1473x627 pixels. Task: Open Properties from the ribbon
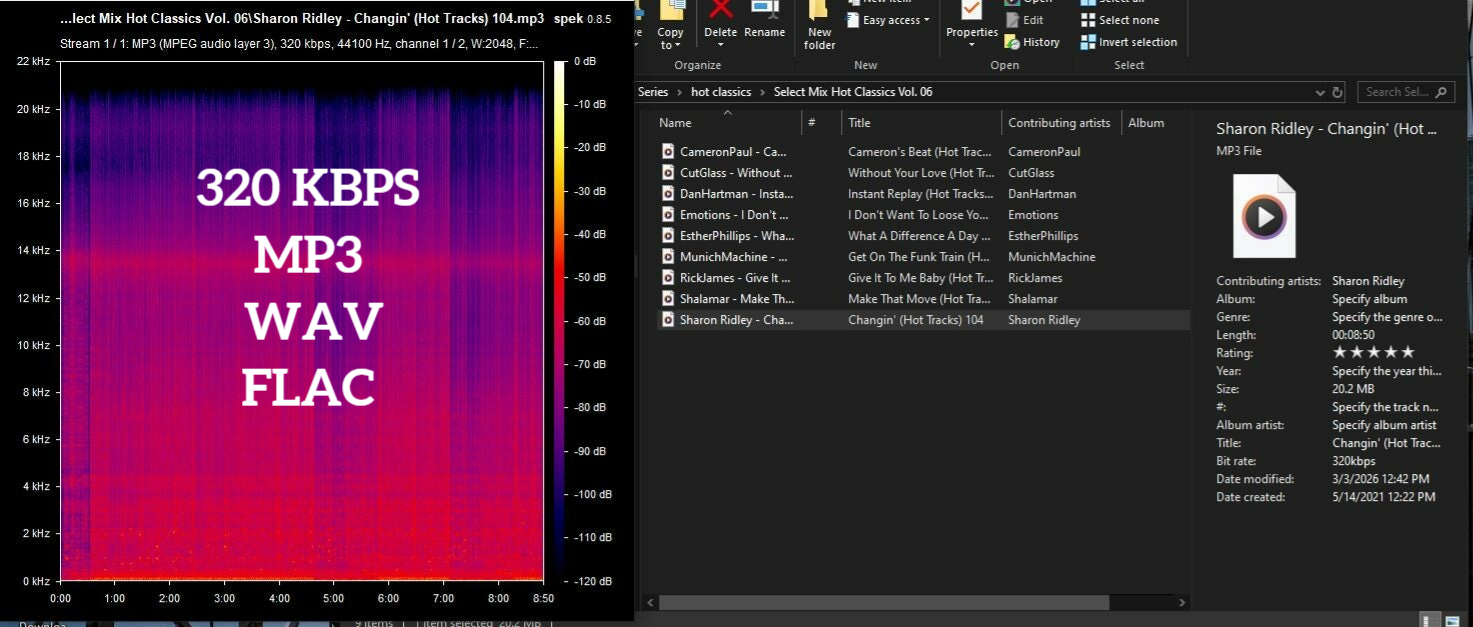[972, 20]
